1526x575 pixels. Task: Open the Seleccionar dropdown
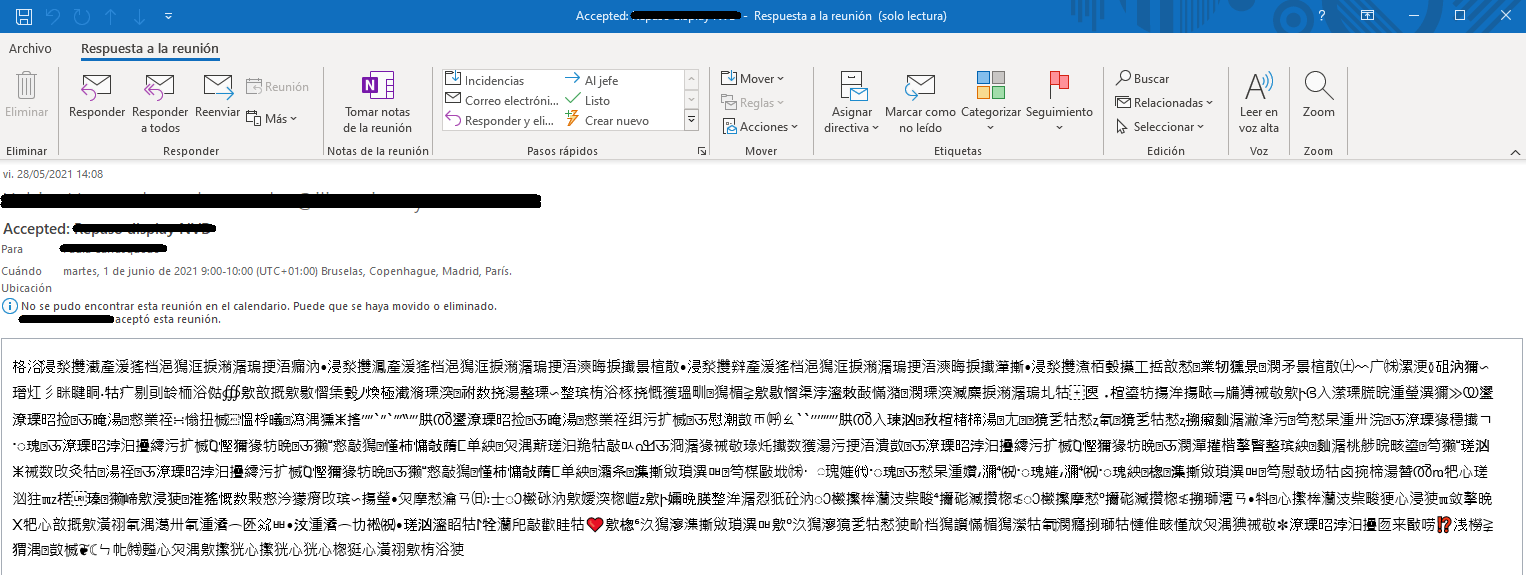click(x=1159, y=127)
